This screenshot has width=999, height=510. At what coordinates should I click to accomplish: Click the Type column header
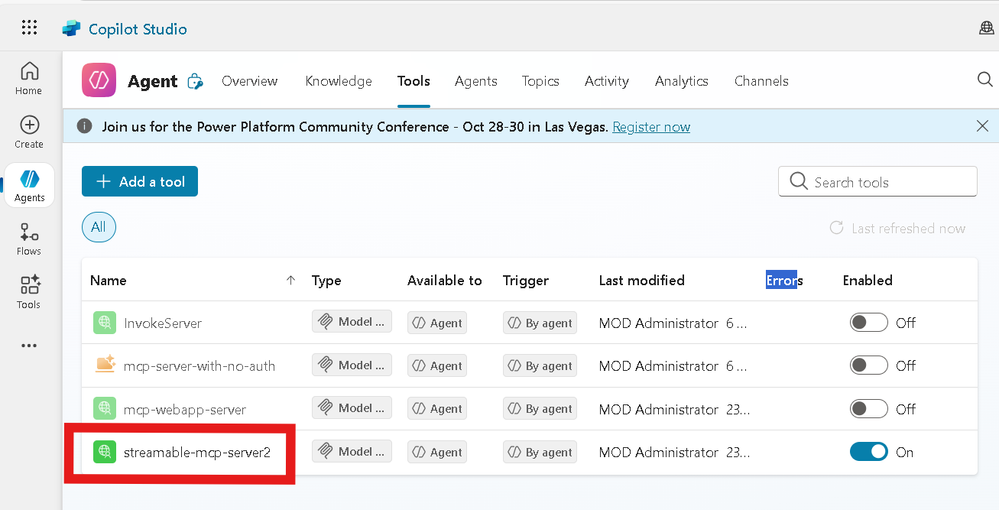point(326,280)
